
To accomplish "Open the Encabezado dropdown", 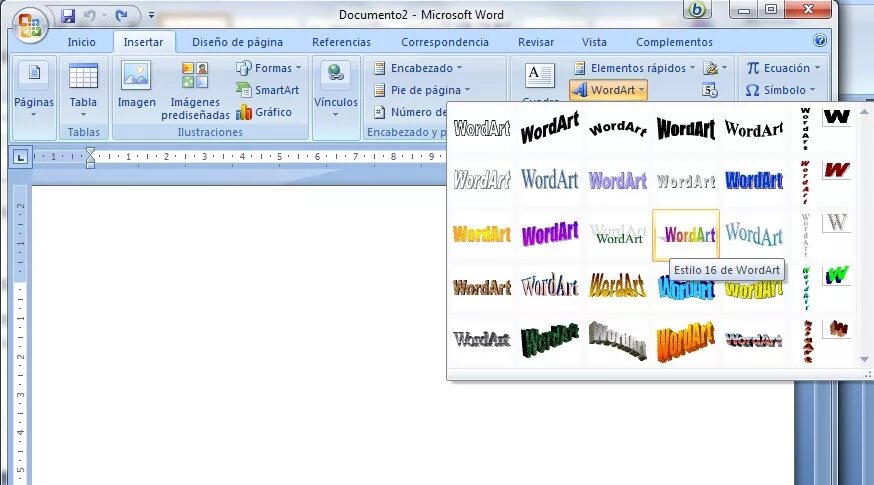I will (x=419, y=68).
